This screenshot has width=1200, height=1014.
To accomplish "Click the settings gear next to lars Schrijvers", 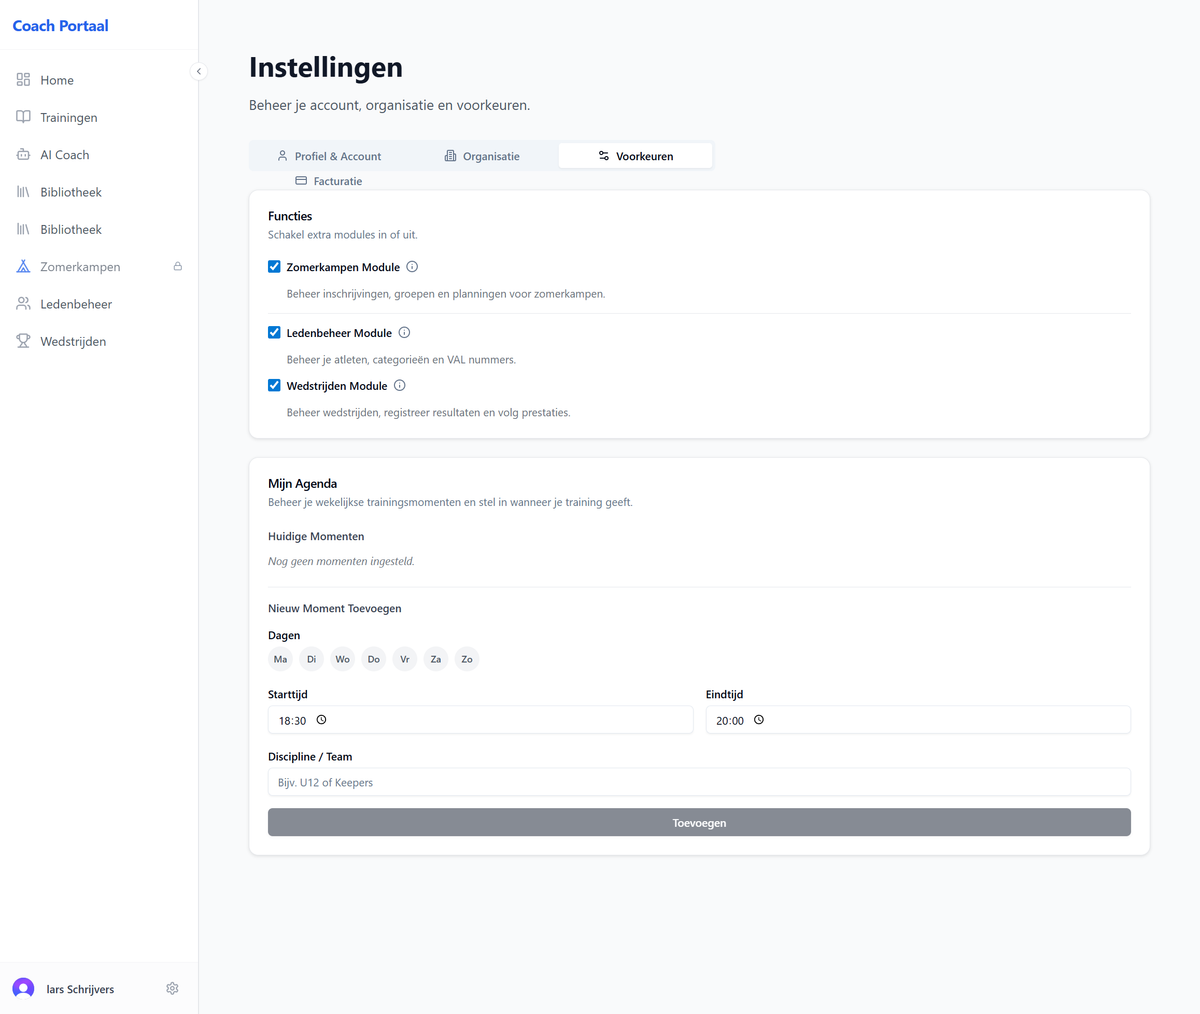I will pos(172,988).
